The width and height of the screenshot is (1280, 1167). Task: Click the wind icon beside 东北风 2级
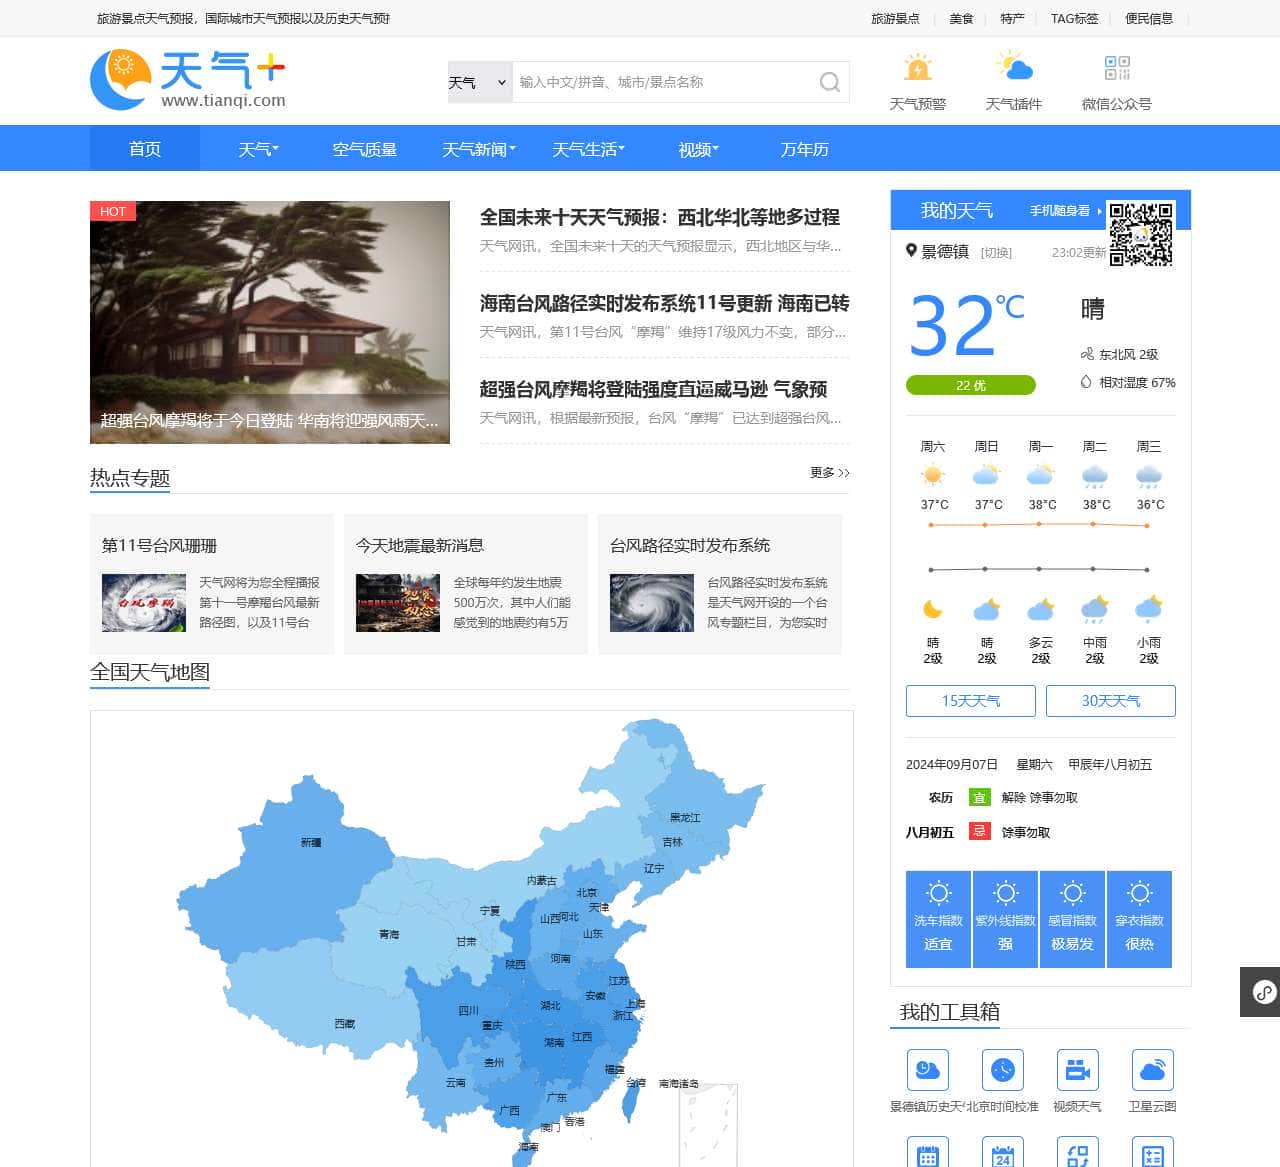pyautogui.click(x=1087, y=354)
